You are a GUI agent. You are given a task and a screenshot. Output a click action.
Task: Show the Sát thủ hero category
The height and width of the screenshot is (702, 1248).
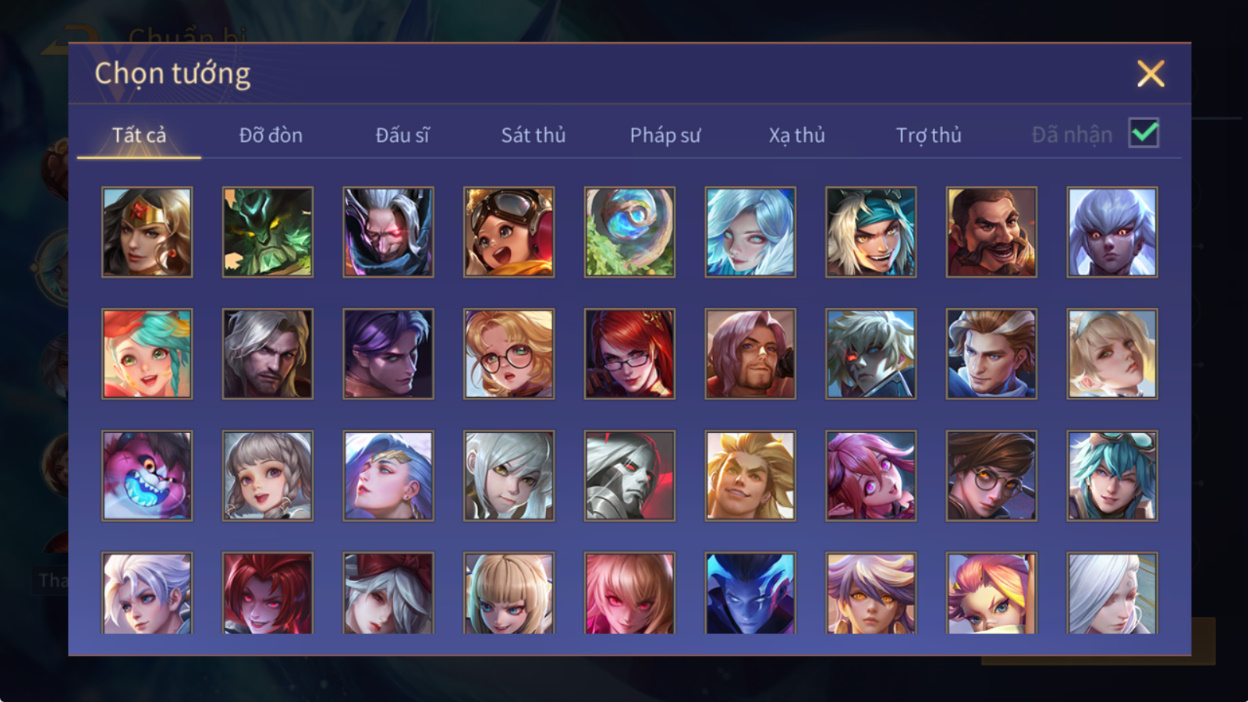(x=533, y=135)
